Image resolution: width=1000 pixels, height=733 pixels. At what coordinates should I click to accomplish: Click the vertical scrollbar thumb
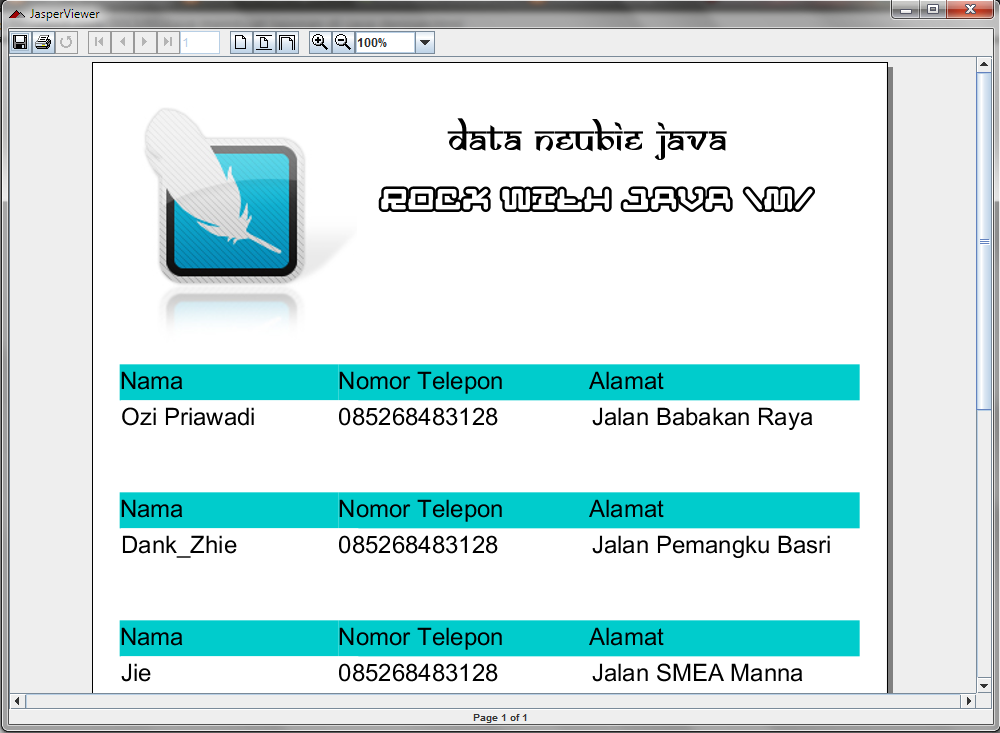(984, 241)
